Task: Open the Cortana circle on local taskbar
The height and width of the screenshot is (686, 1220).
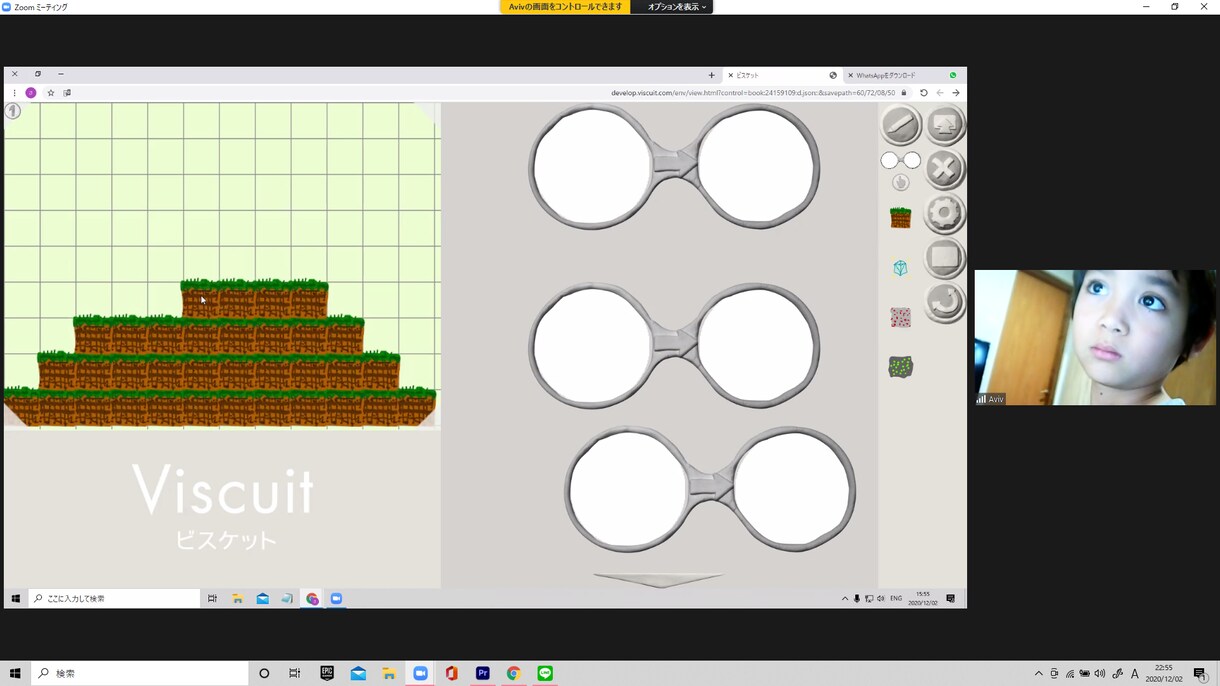Action: [264, 673]
